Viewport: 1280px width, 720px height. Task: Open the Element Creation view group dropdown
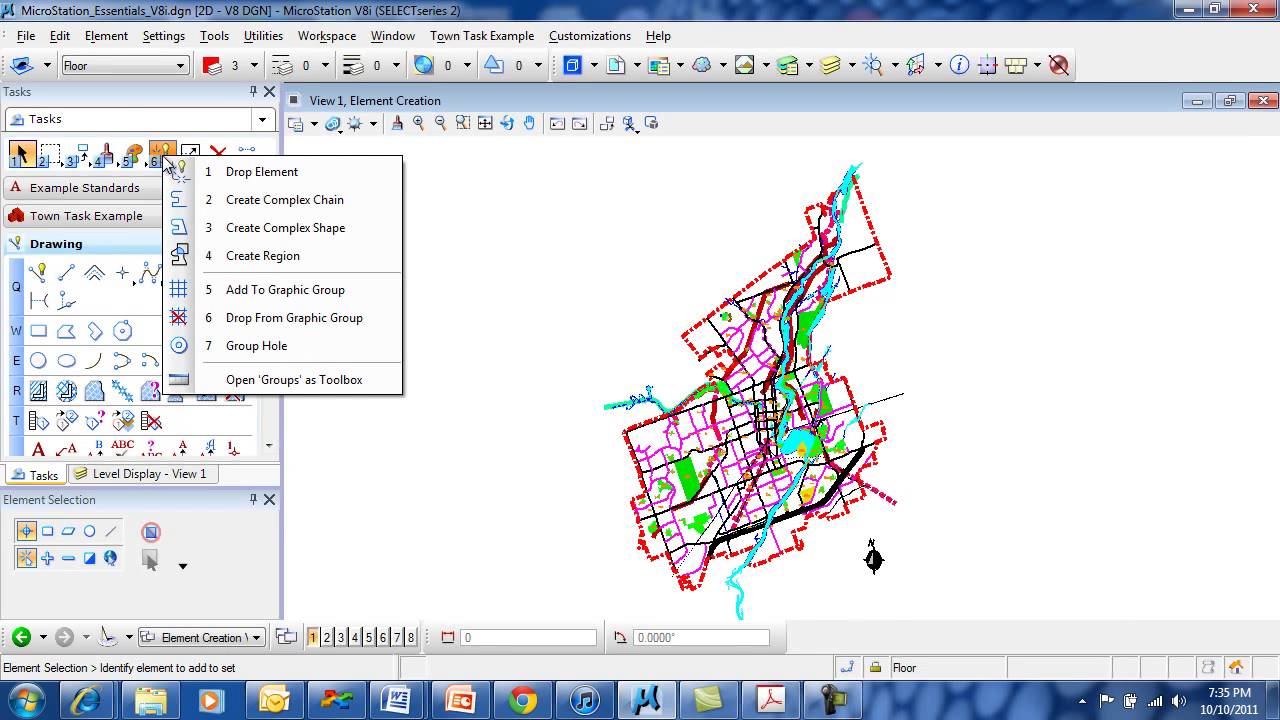256,638
